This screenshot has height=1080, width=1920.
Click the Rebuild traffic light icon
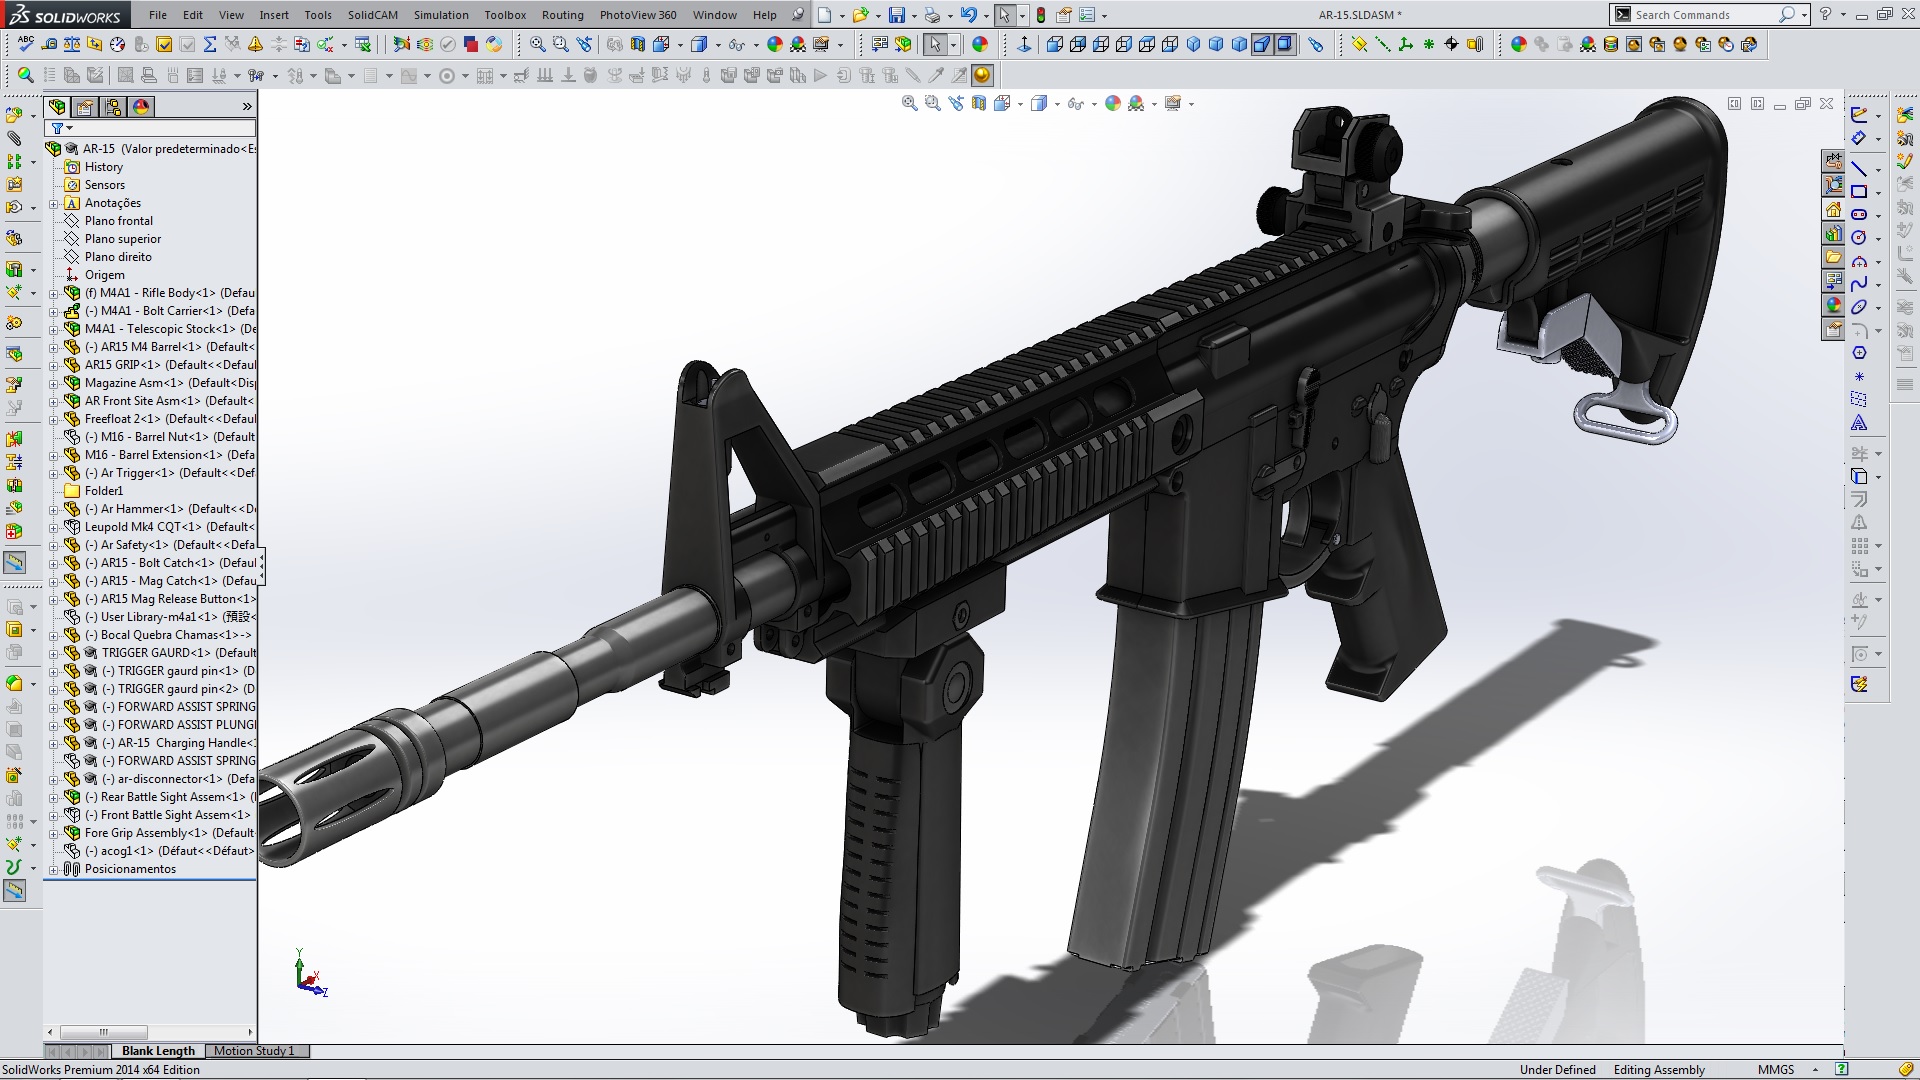tap(1041, 15)
